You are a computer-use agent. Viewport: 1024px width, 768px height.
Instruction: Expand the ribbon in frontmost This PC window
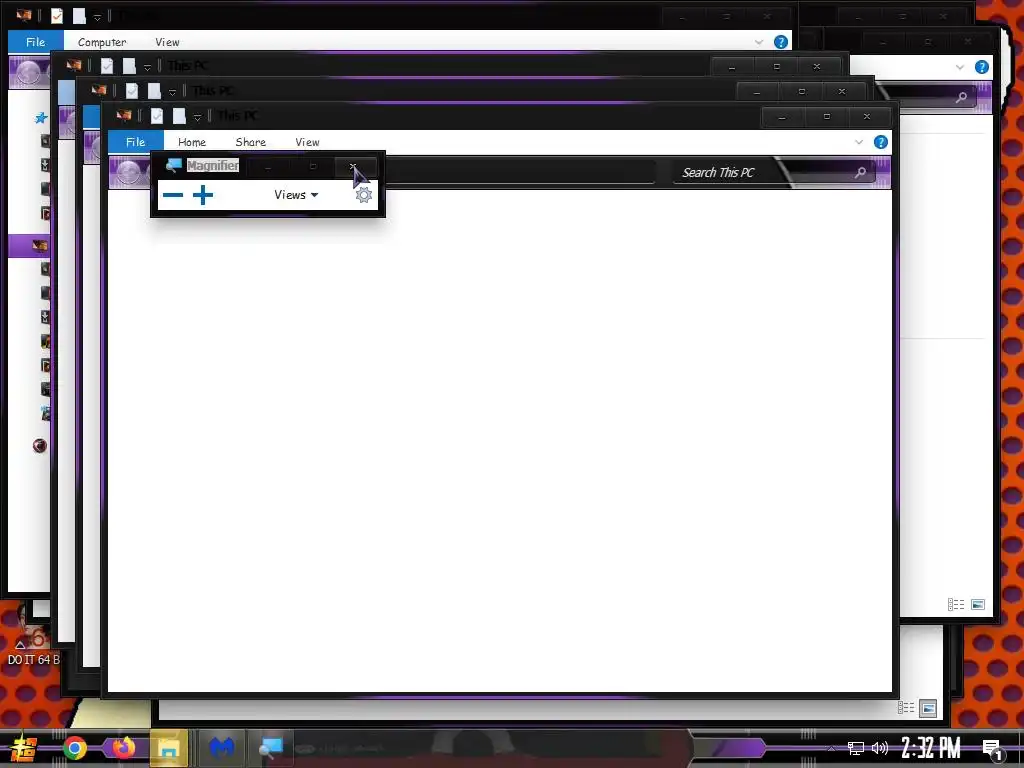pos(859,142)
